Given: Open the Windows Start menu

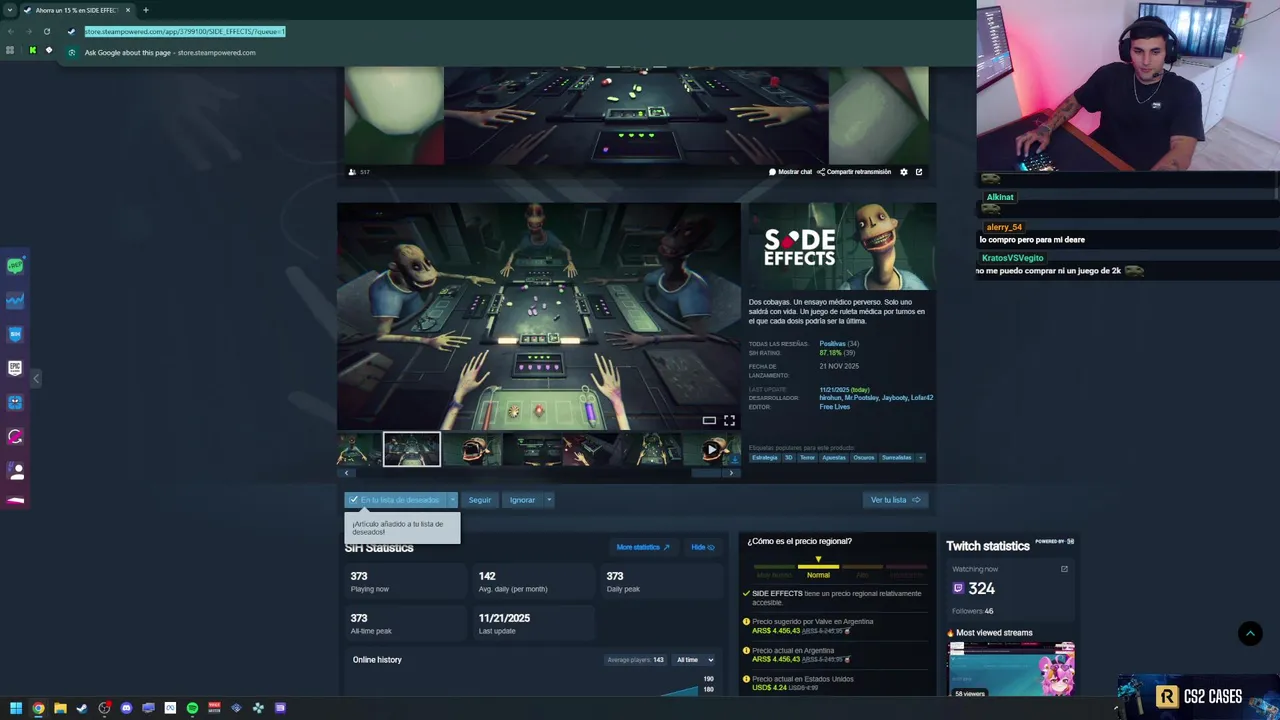Looking at the screenshot, I should tap(16, 708).
